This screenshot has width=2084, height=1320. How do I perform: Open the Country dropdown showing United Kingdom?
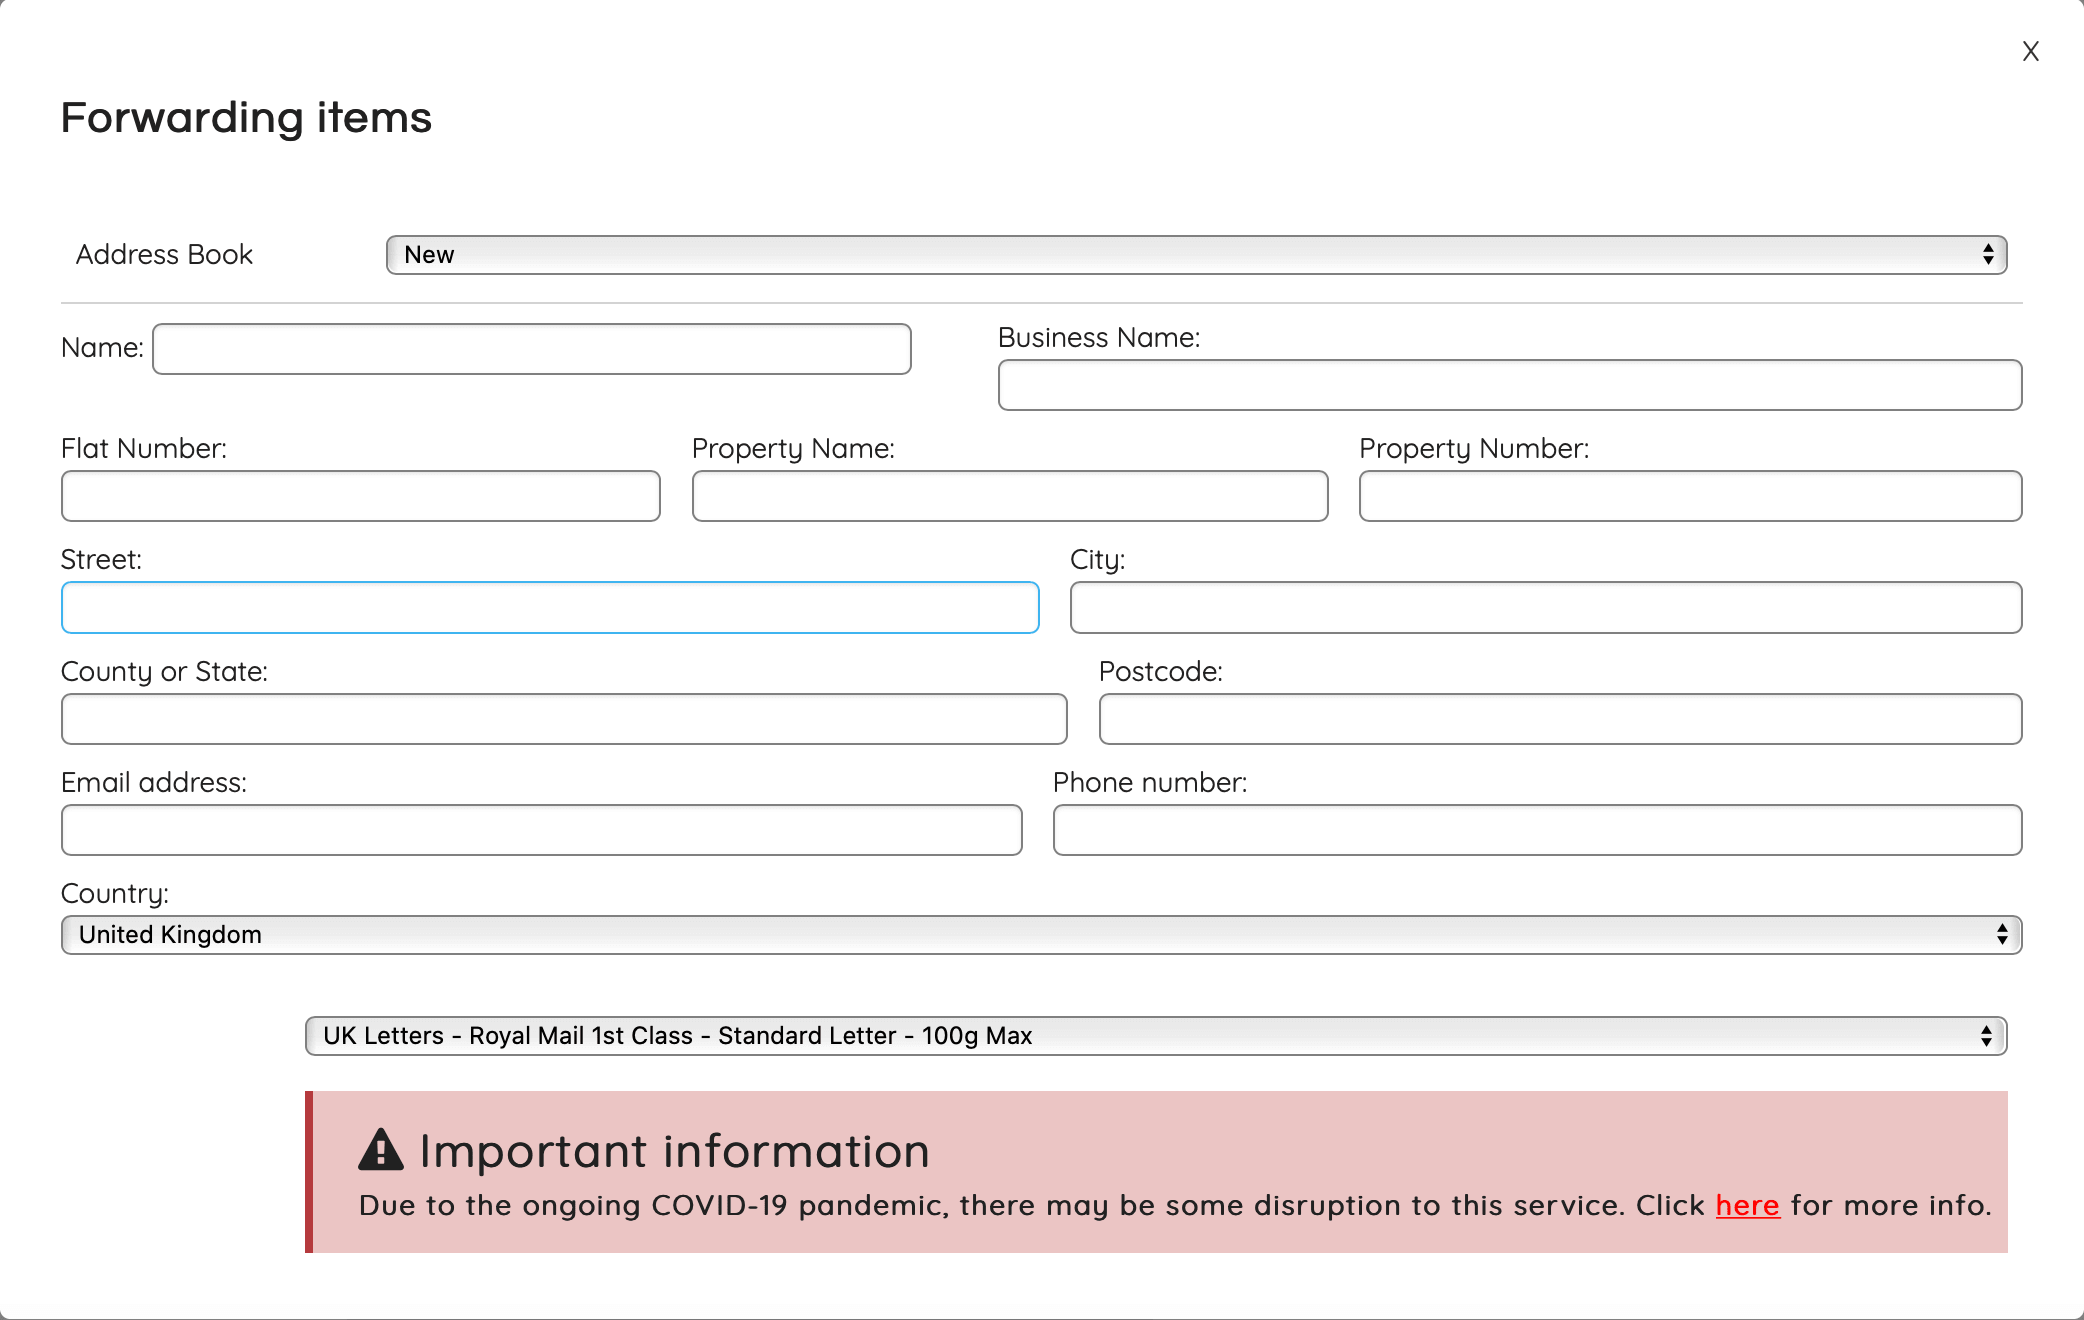(x=1041, y=935)
